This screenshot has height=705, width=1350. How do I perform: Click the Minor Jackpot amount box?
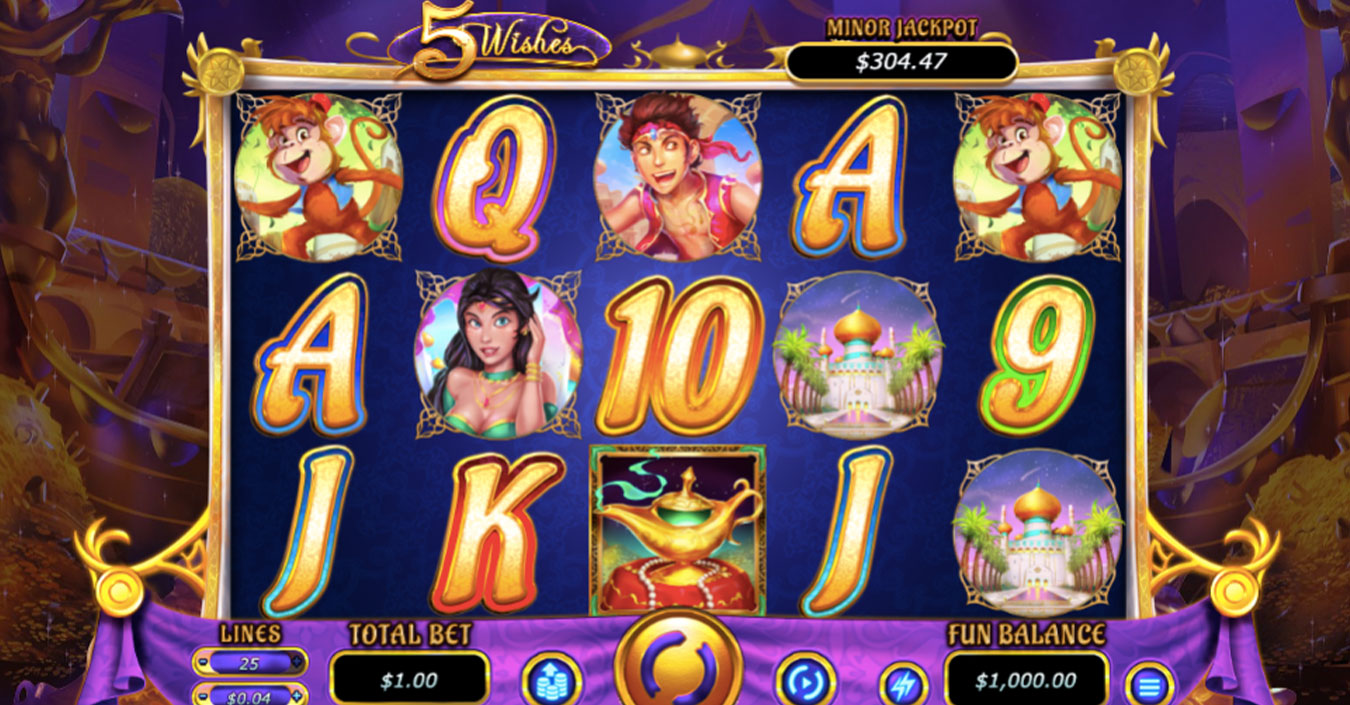pyautogui.click(x=901, y=62)
